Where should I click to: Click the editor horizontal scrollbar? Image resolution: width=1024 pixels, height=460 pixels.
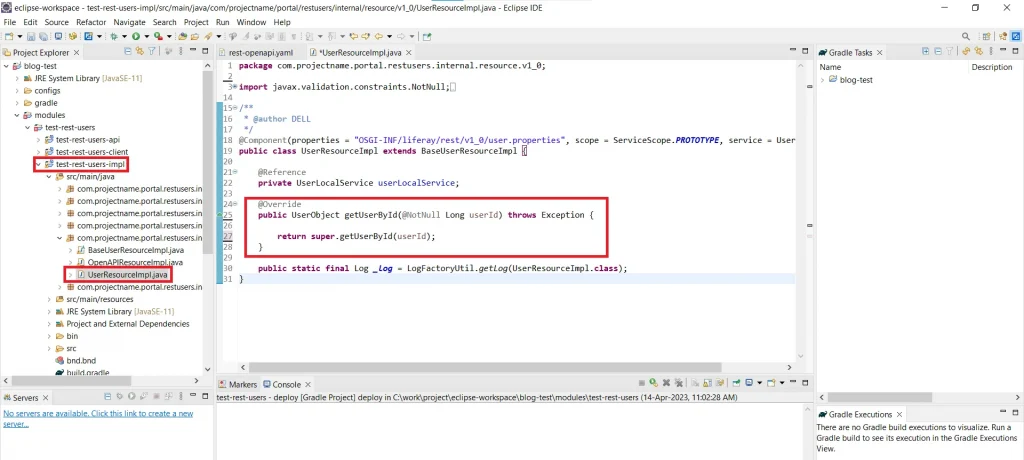click(x=485, y=368)
